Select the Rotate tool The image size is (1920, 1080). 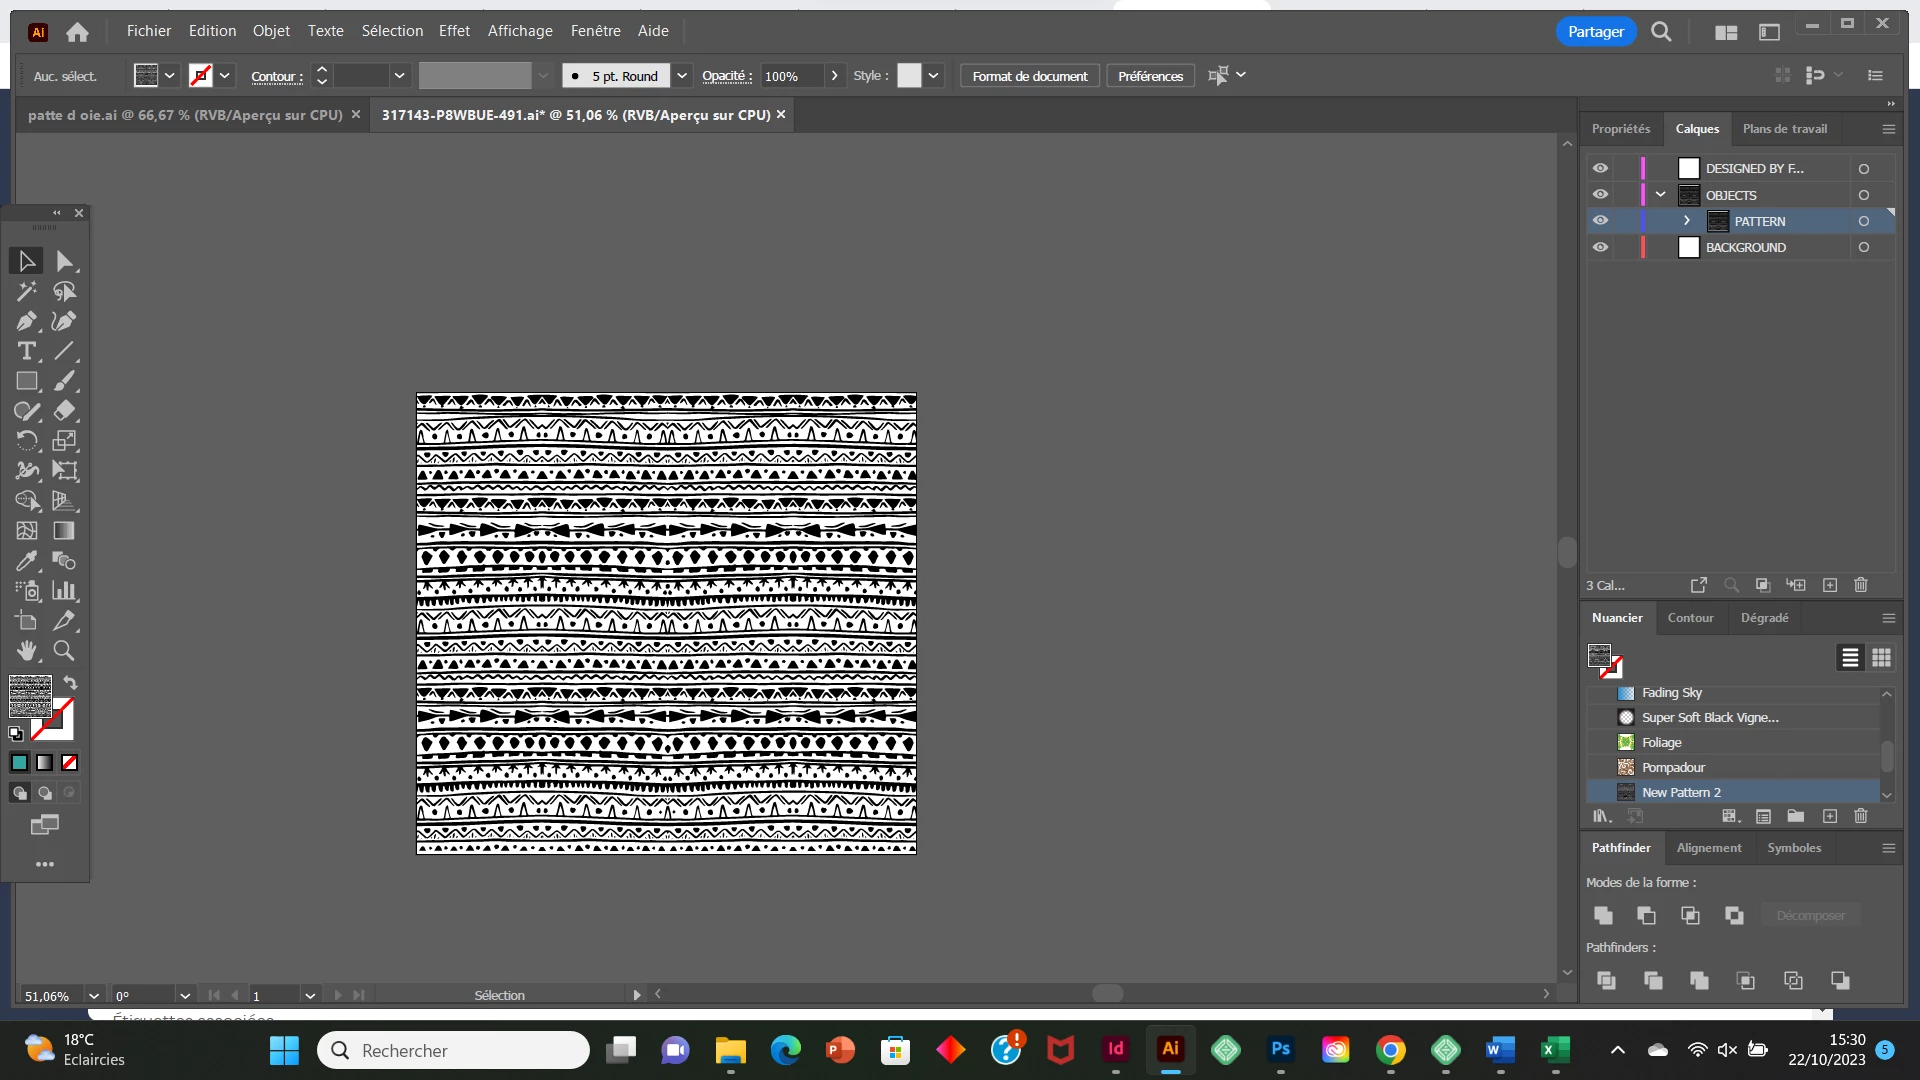click(x=26, y=441)
